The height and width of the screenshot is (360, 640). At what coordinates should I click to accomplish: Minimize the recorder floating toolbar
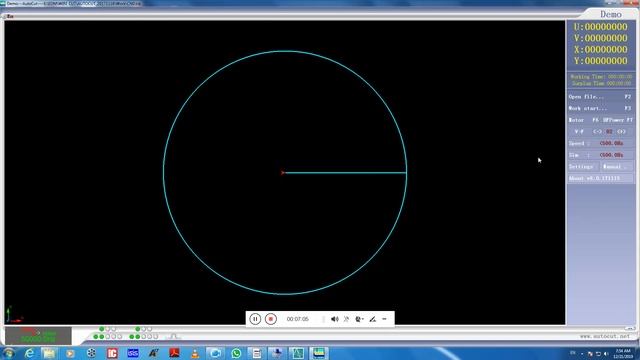point(384,319)
